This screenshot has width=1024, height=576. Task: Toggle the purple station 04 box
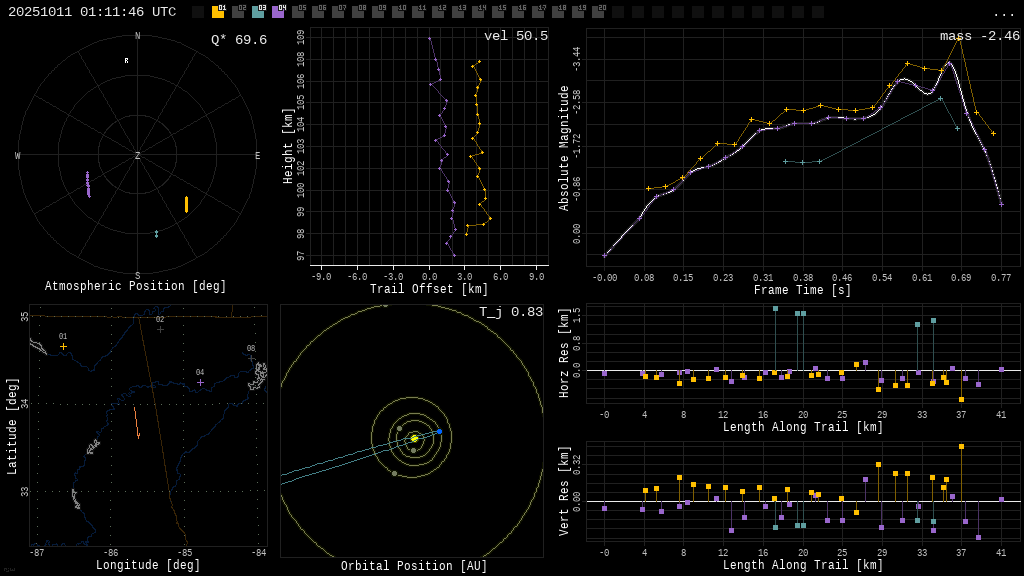click(278, 12)
